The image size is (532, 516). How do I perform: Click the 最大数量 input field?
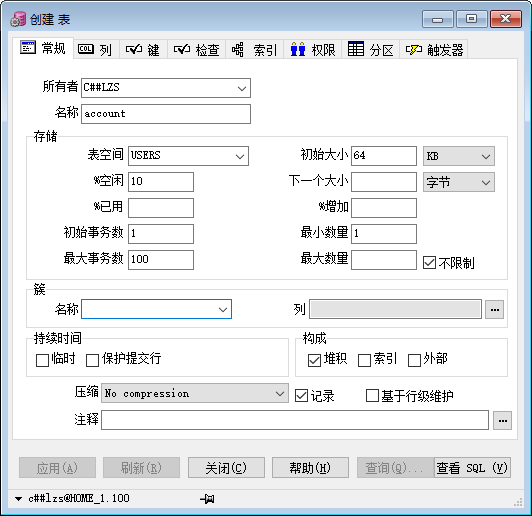384,260
